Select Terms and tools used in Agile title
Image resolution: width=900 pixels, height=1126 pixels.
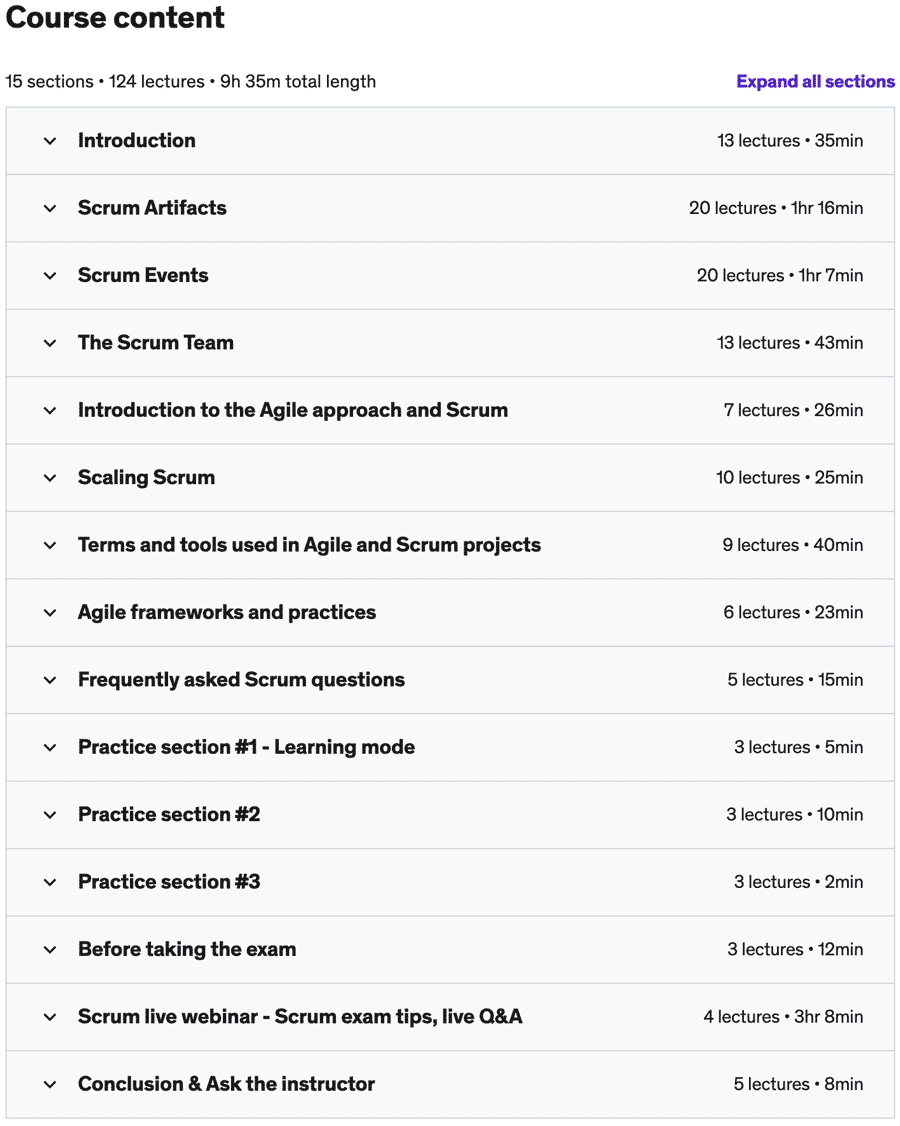click(x=309, y=545)
